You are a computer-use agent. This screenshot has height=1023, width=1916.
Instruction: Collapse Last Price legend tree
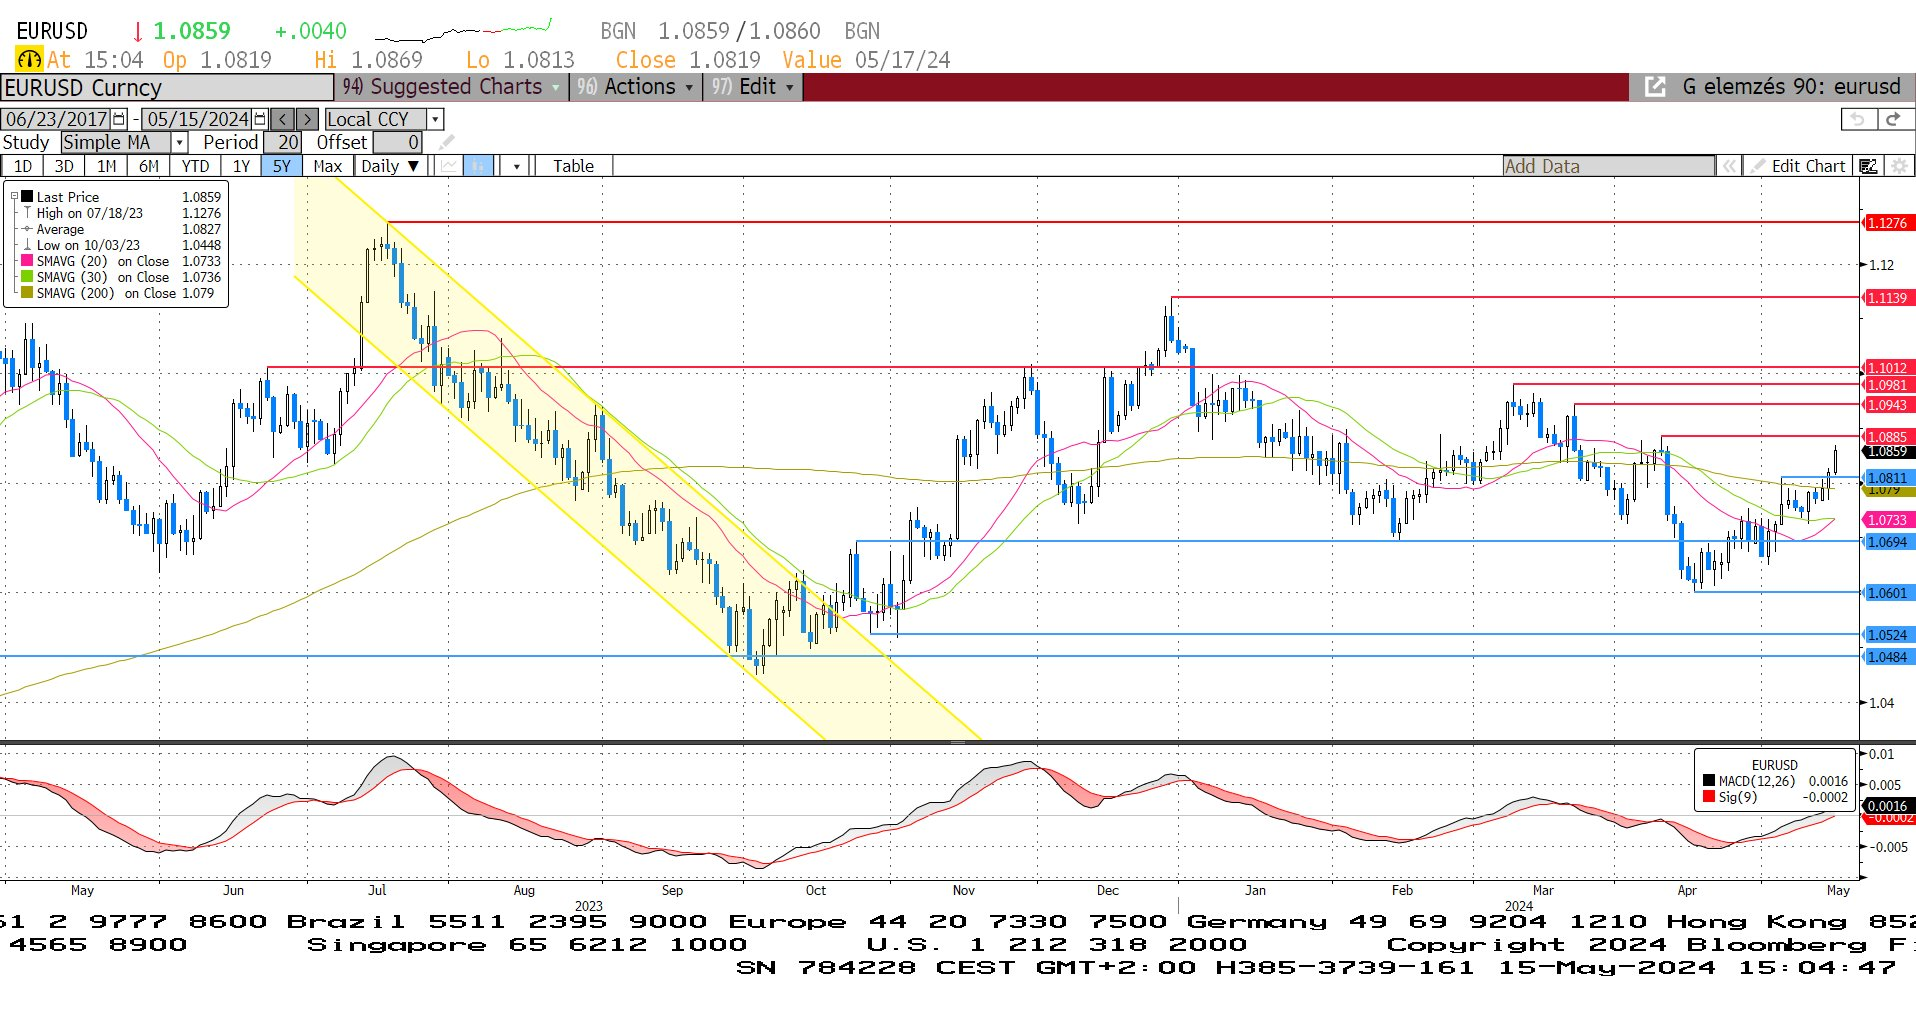(x=14, y=197)
